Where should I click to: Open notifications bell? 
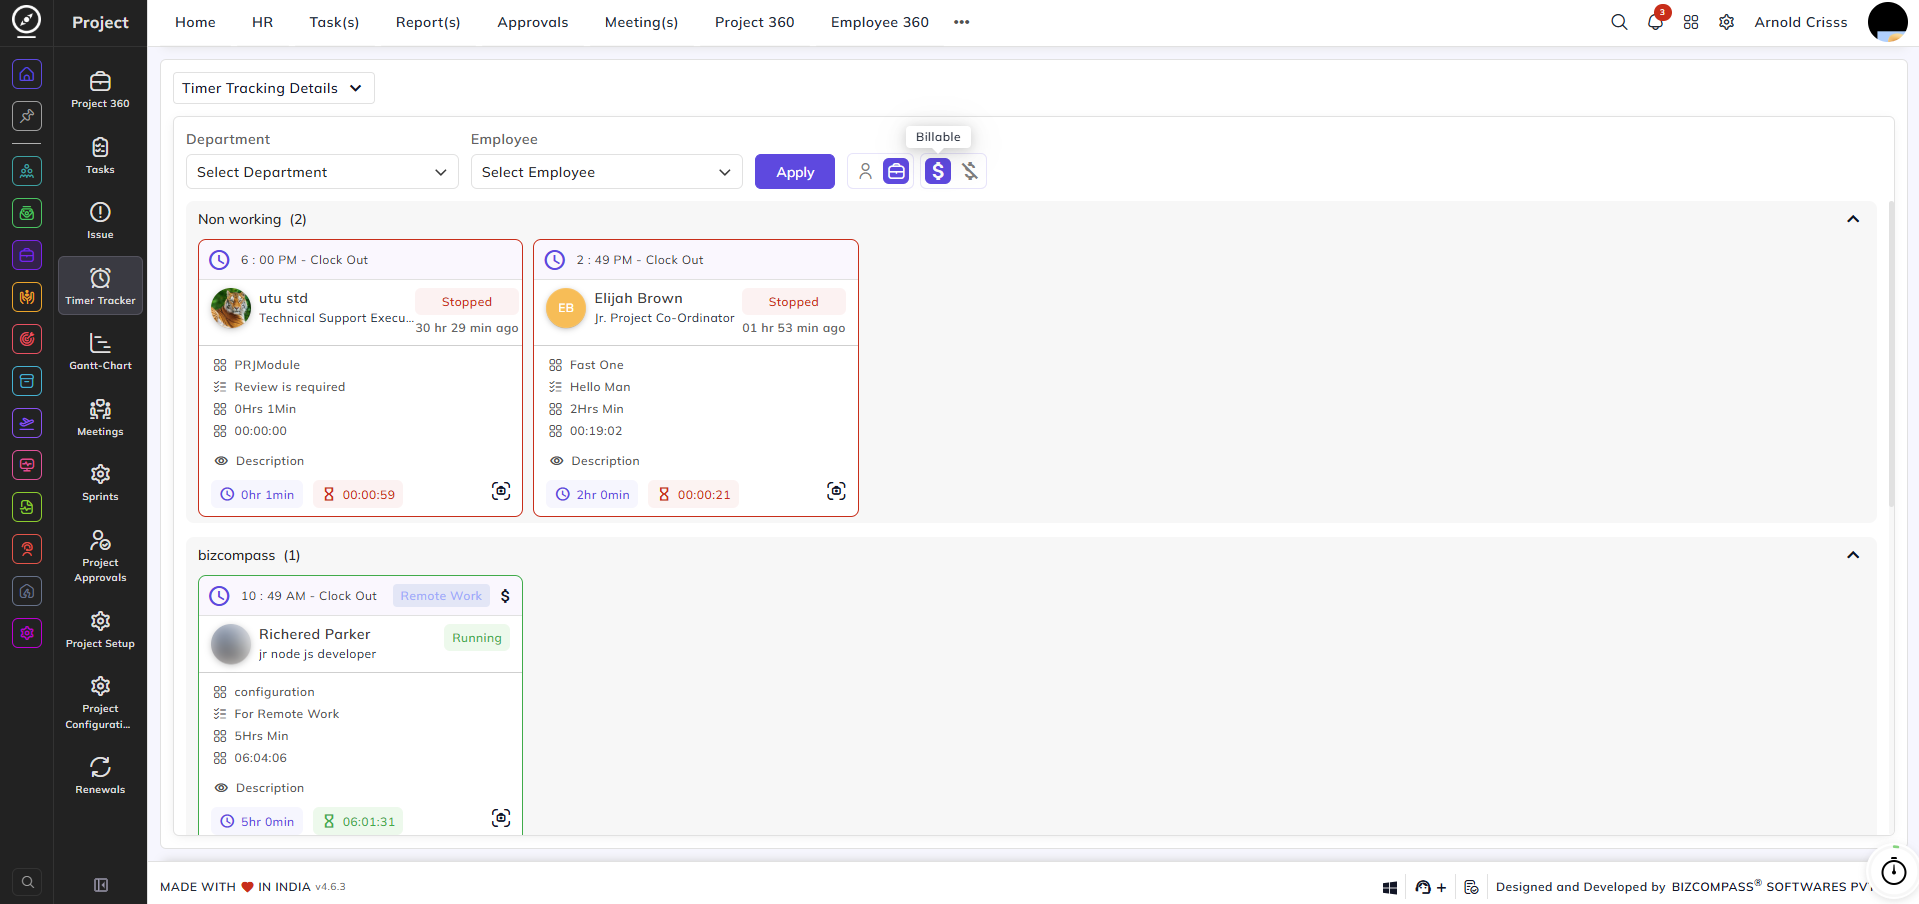click(x=1655, y=22)
